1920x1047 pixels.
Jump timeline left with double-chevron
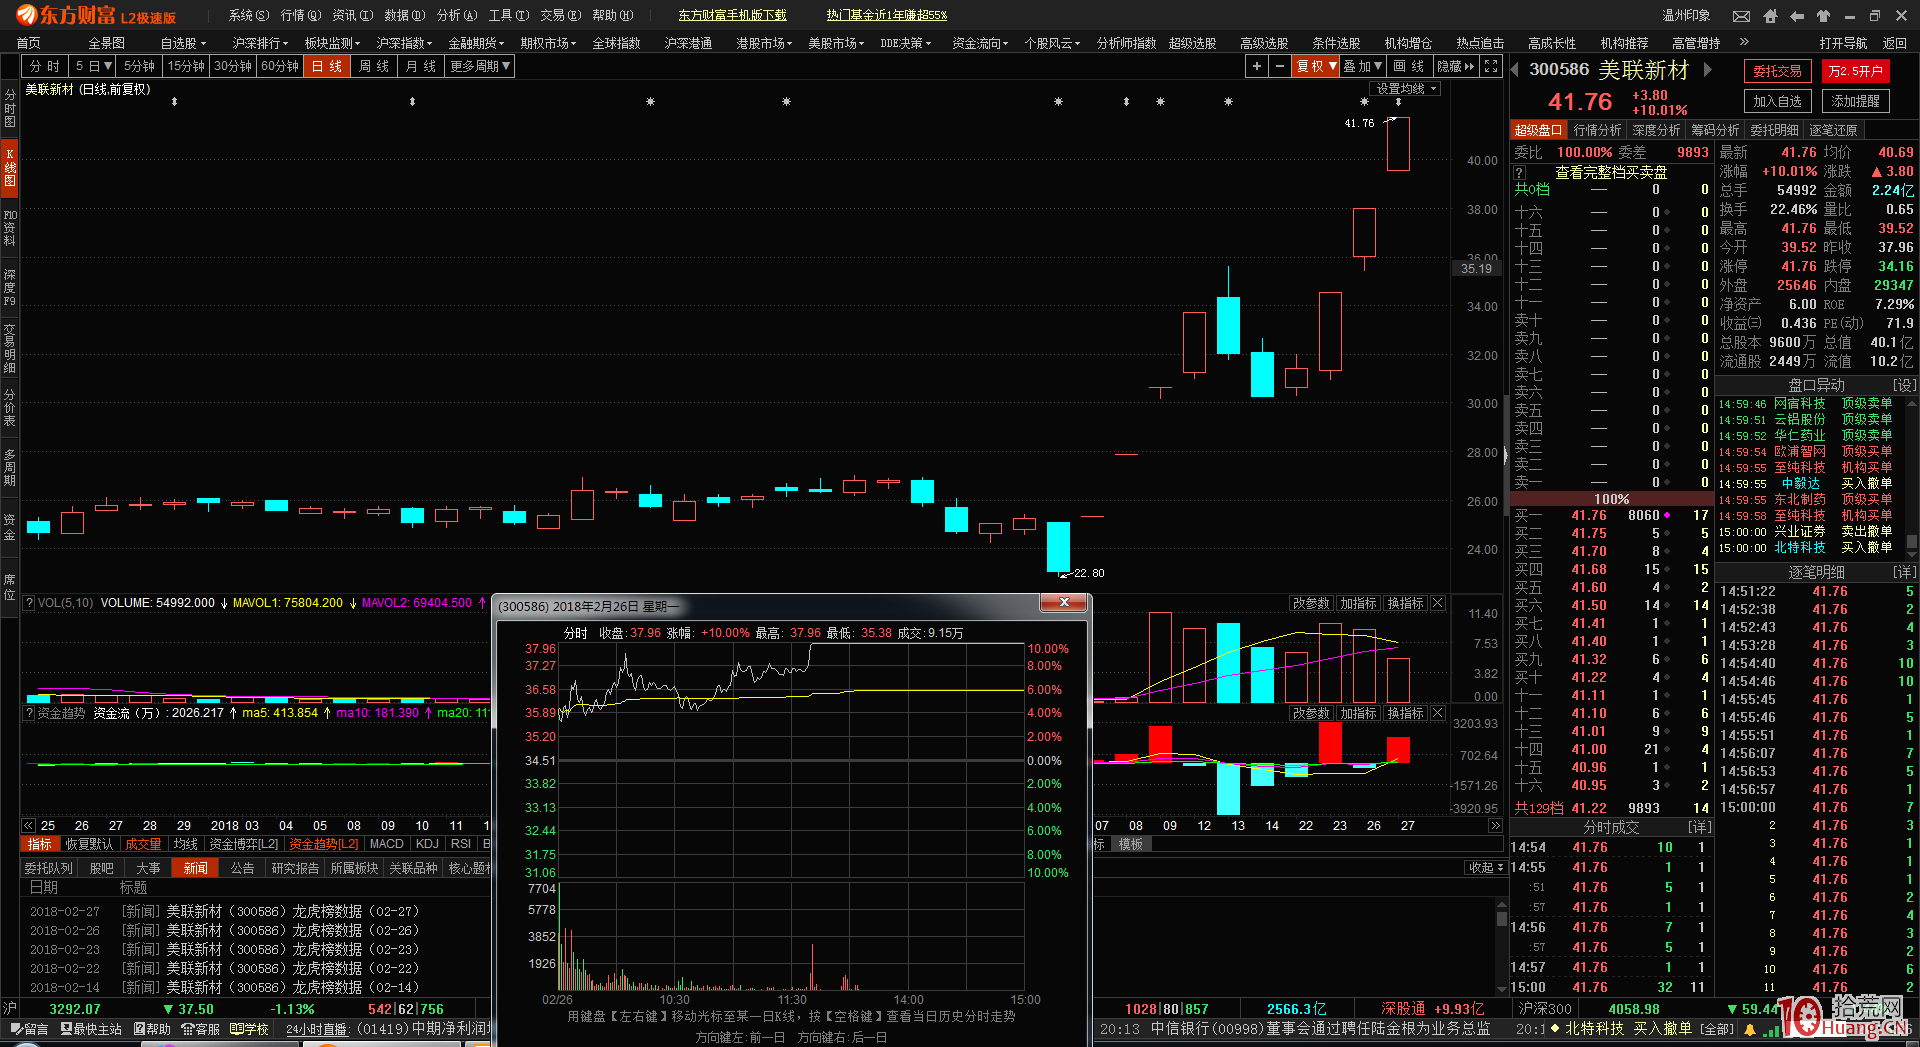(x=28, y=826)
